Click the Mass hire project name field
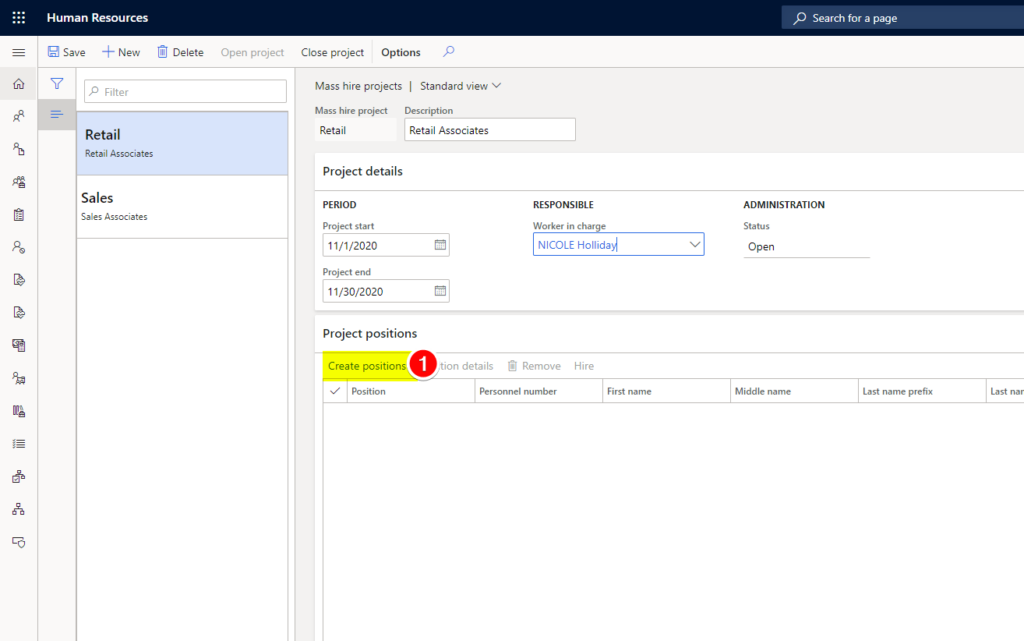The image size is (1024, 641). click(355, 130)
